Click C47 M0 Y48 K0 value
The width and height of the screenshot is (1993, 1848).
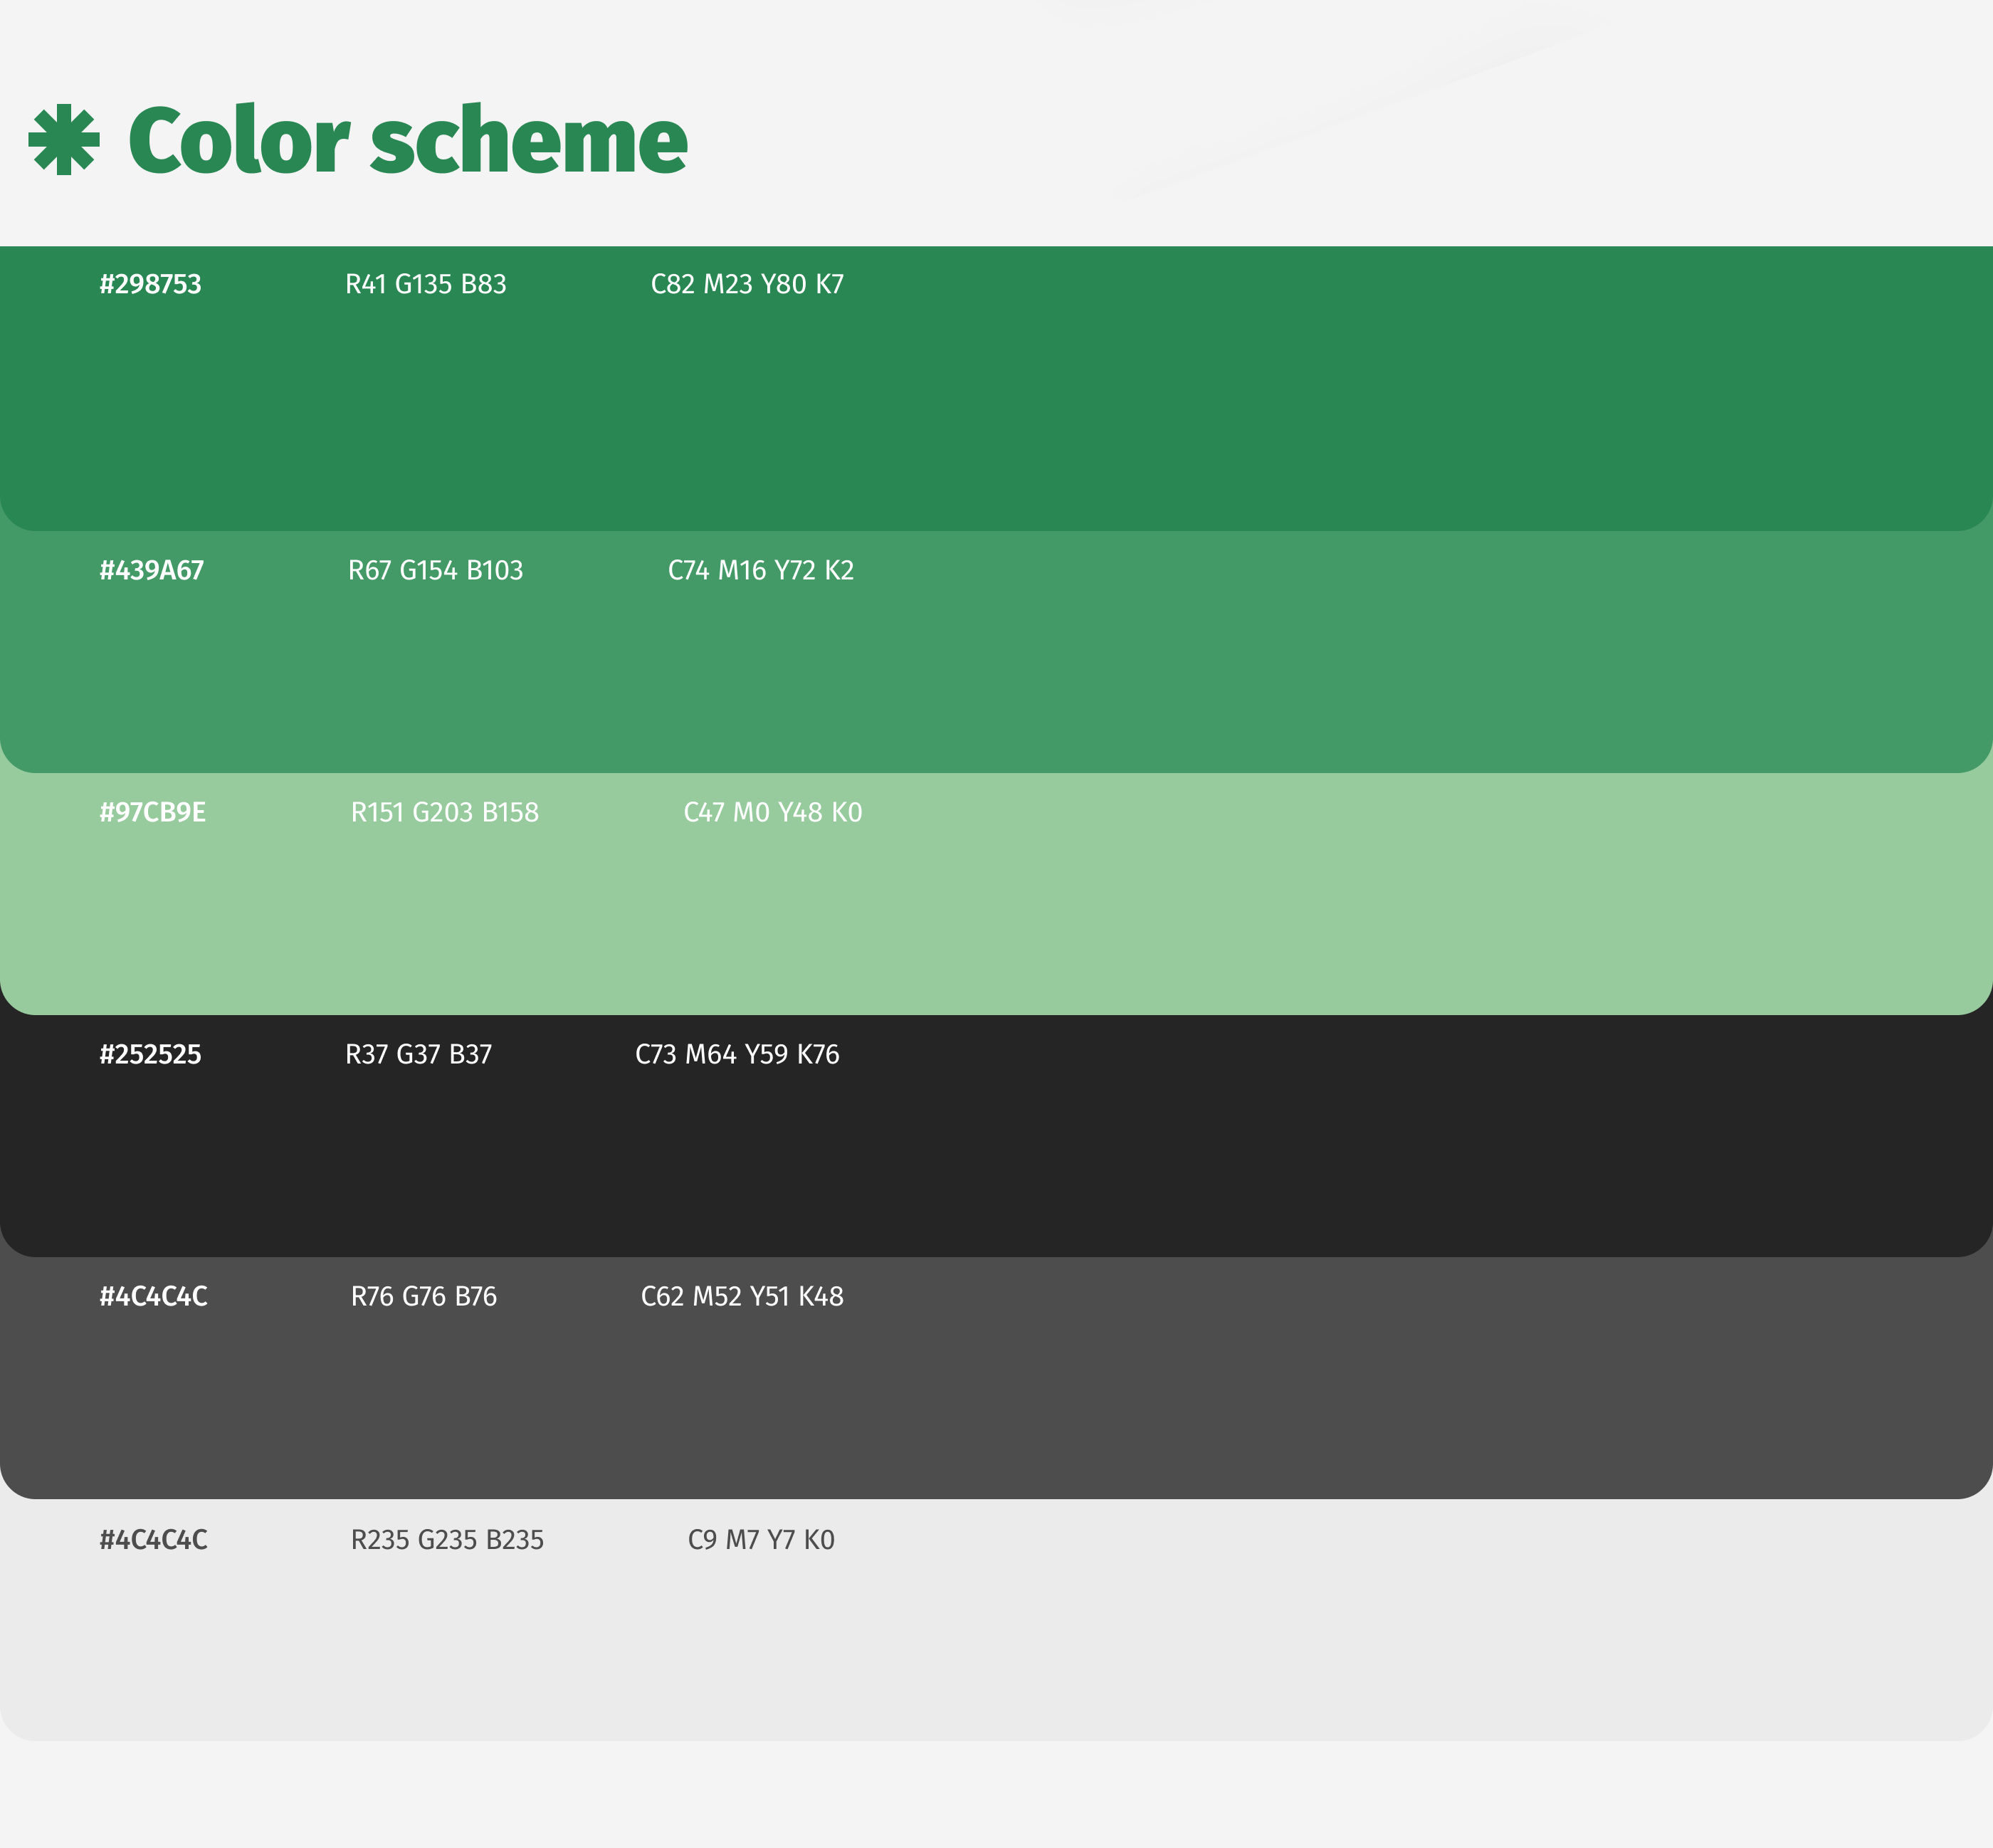(772, 813)
